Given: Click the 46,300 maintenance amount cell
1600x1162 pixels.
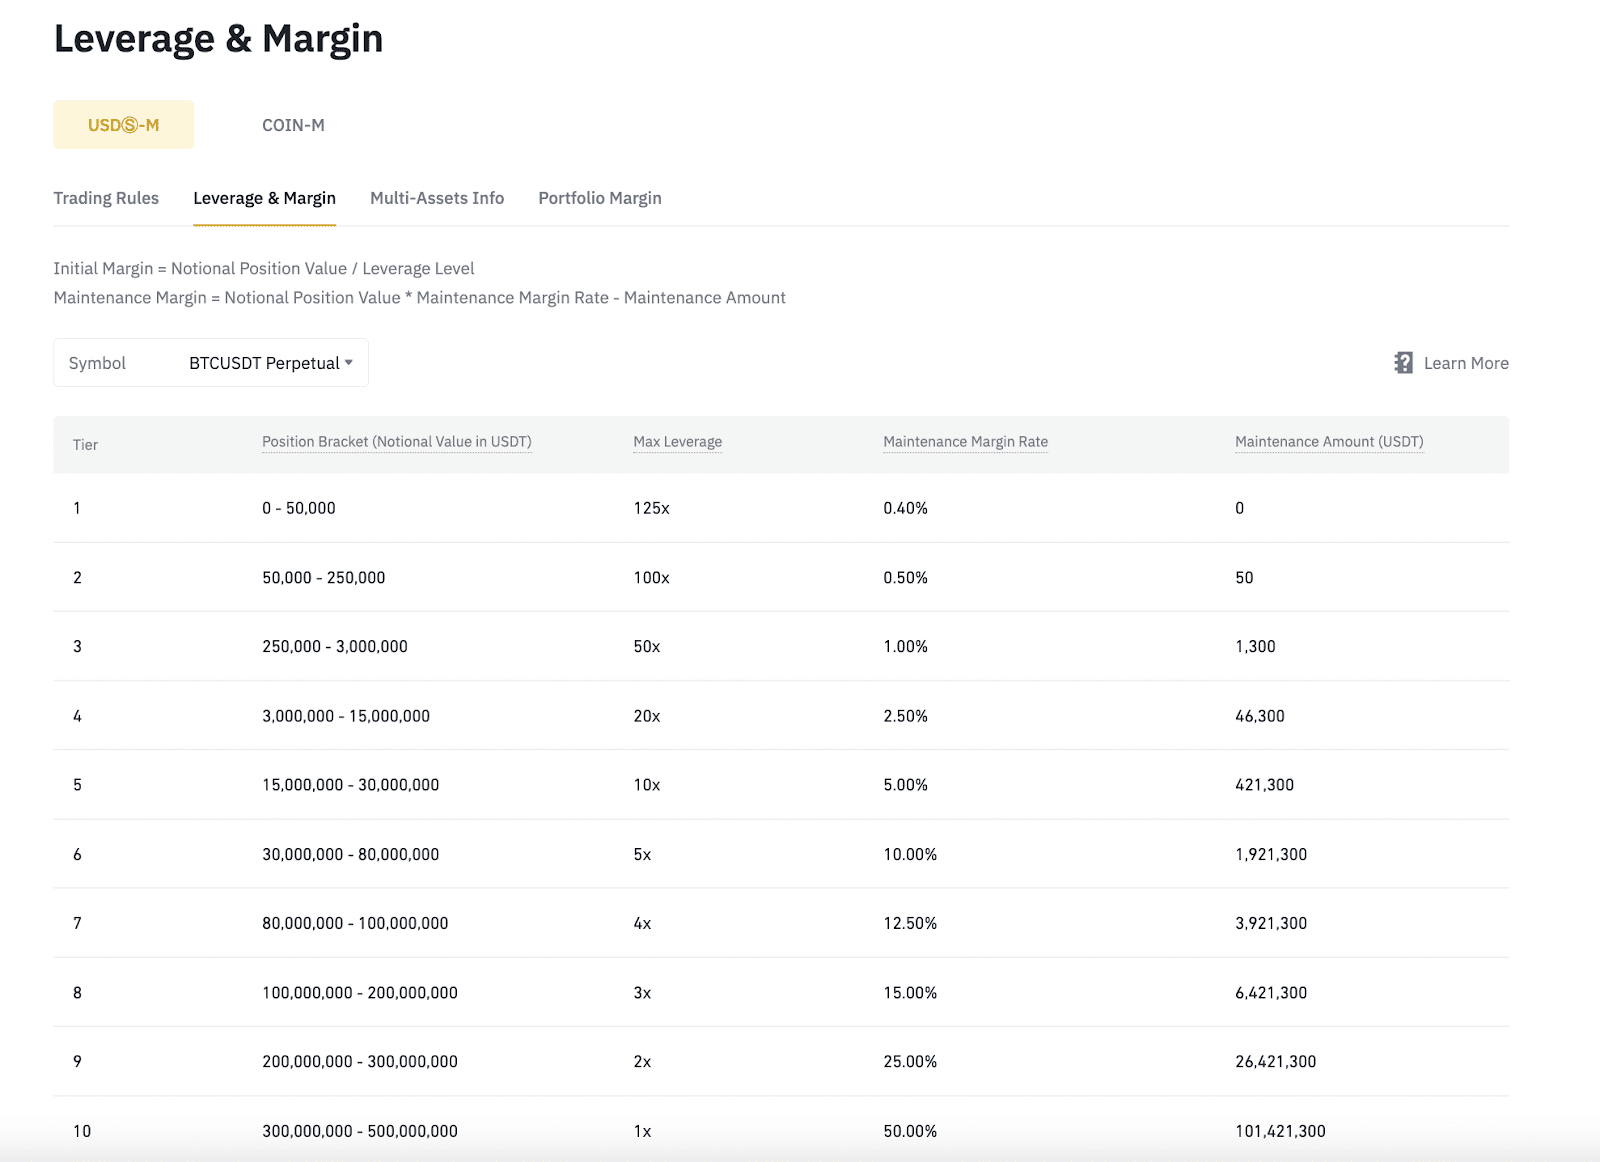Looking at the screenshot, I should point(1259,716).
